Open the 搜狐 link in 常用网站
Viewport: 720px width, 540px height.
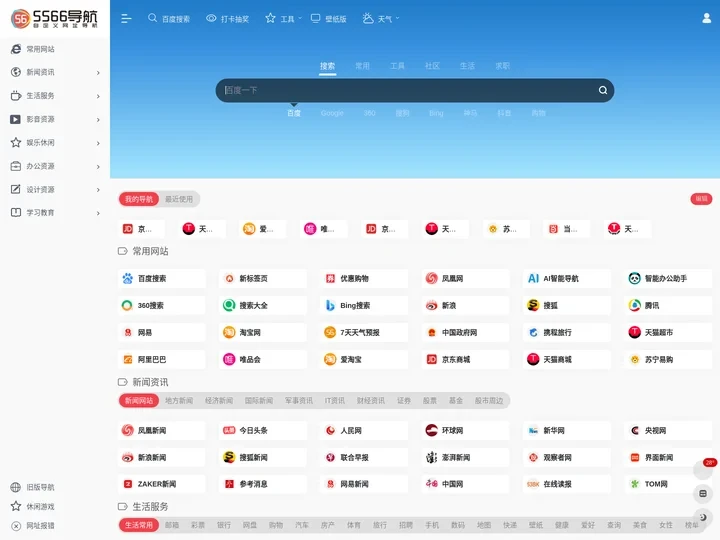(x=567, y=305)
